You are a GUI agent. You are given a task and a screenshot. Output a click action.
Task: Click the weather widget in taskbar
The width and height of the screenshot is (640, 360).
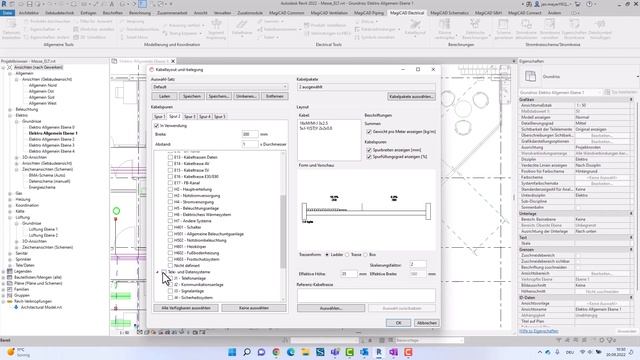point(18,352)
